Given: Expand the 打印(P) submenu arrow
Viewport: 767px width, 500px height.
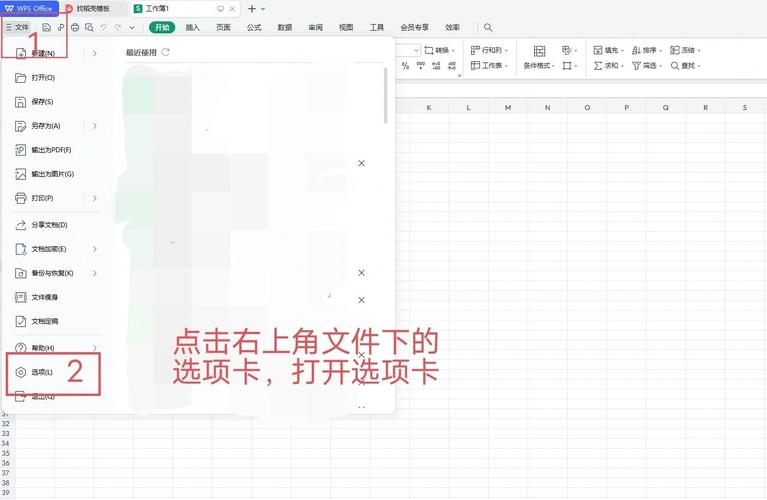Looking at the screenshot, I should tap(95, 198).
